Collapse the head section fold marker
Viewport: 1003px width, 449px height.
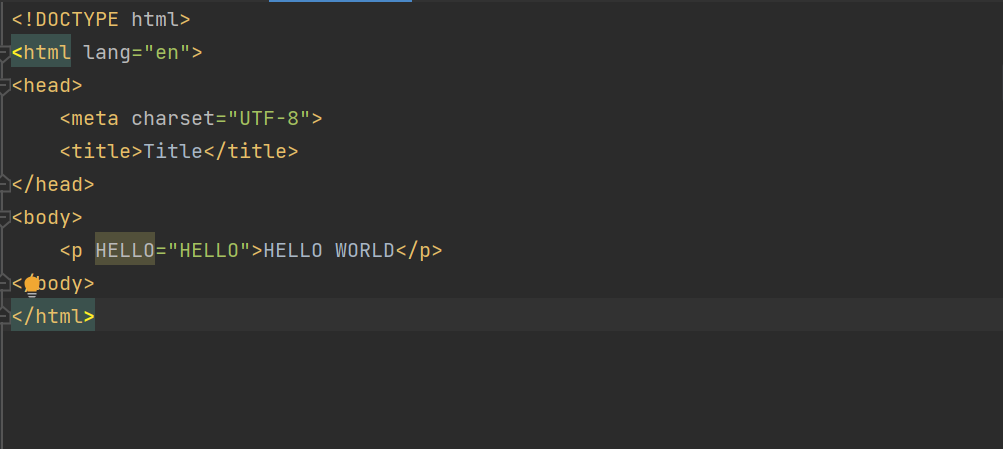pos(5,86)
